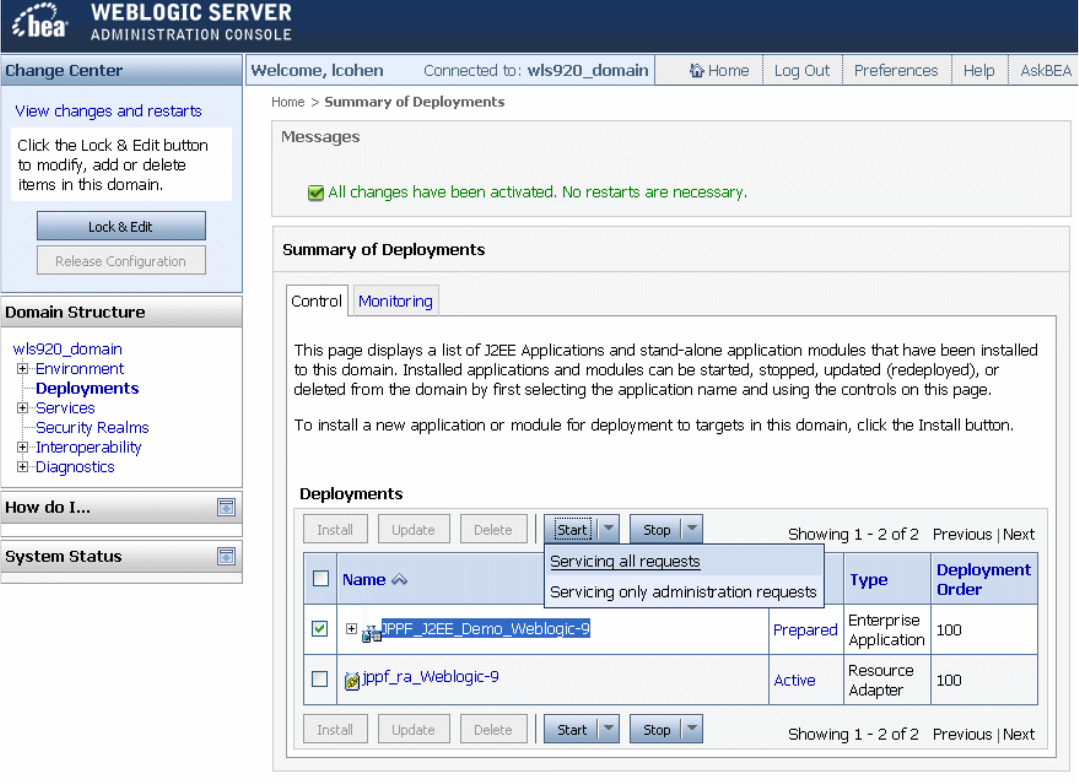Open the top Start button dropdown arrow
The image size is (1079, 784).
pyautogui.click(x=608, y=529)
